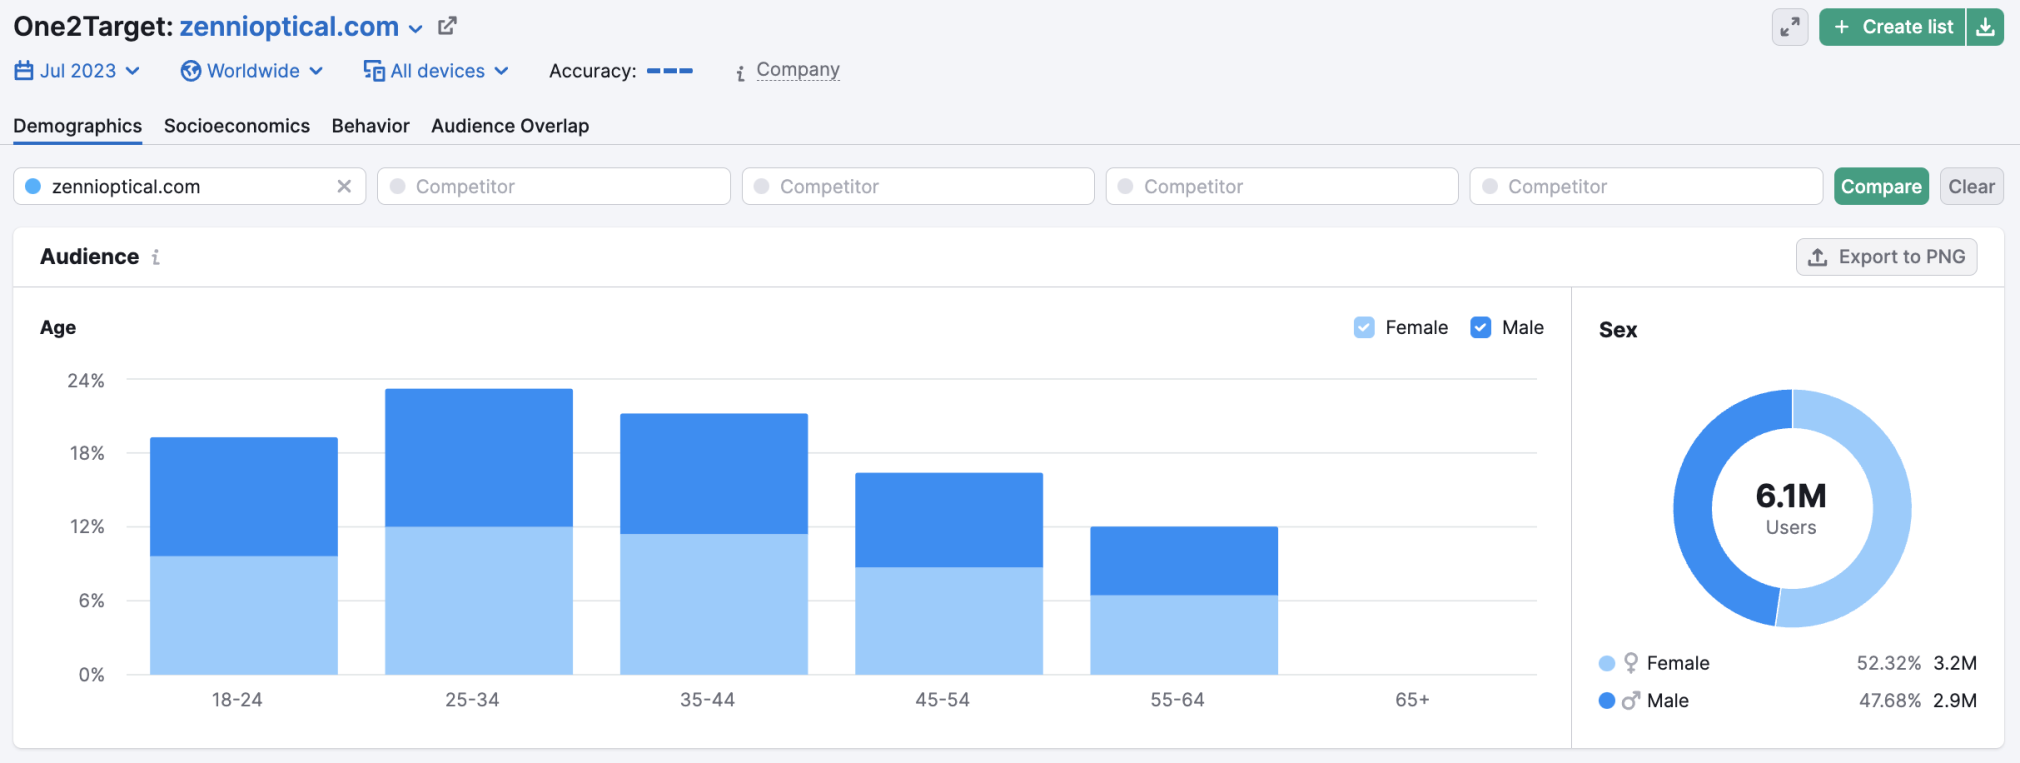The image size is (2020, 763).
Task: Click the 47.68% male percentage value
Action: coord(1890,700)
